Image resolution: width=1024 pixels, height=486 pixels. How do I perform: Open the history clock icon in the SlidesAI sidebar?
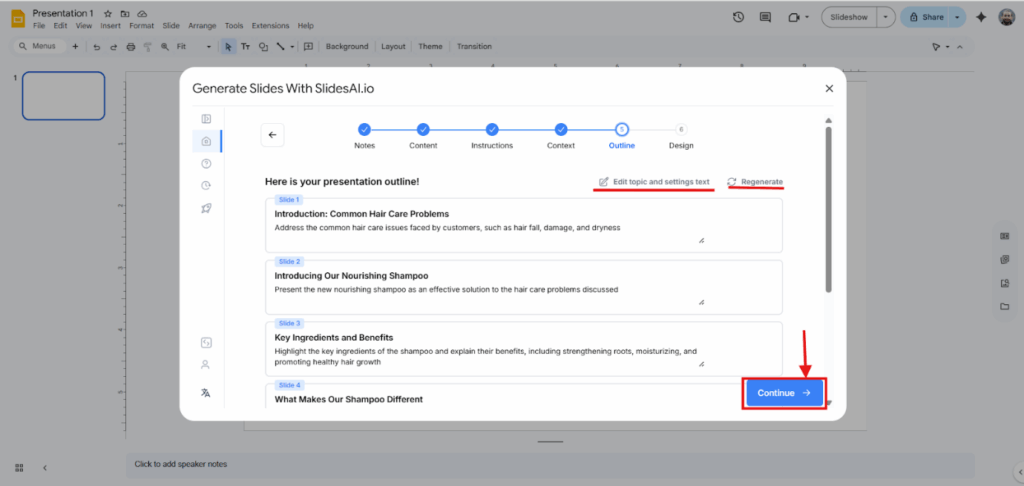click(x=206, y=185)
